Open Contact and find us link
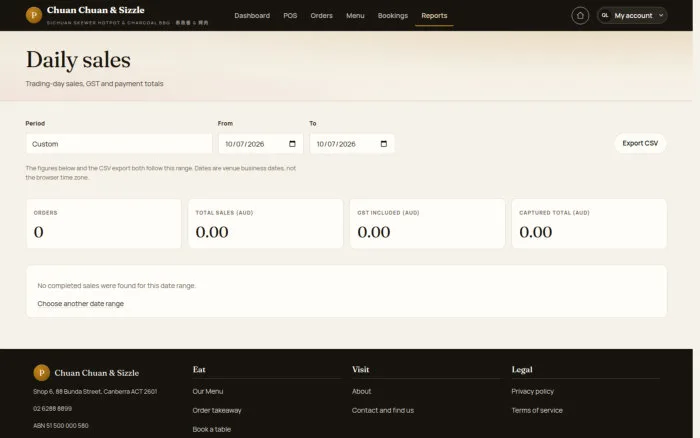This screenshot has width=700, height=438. tap(383, 410)
